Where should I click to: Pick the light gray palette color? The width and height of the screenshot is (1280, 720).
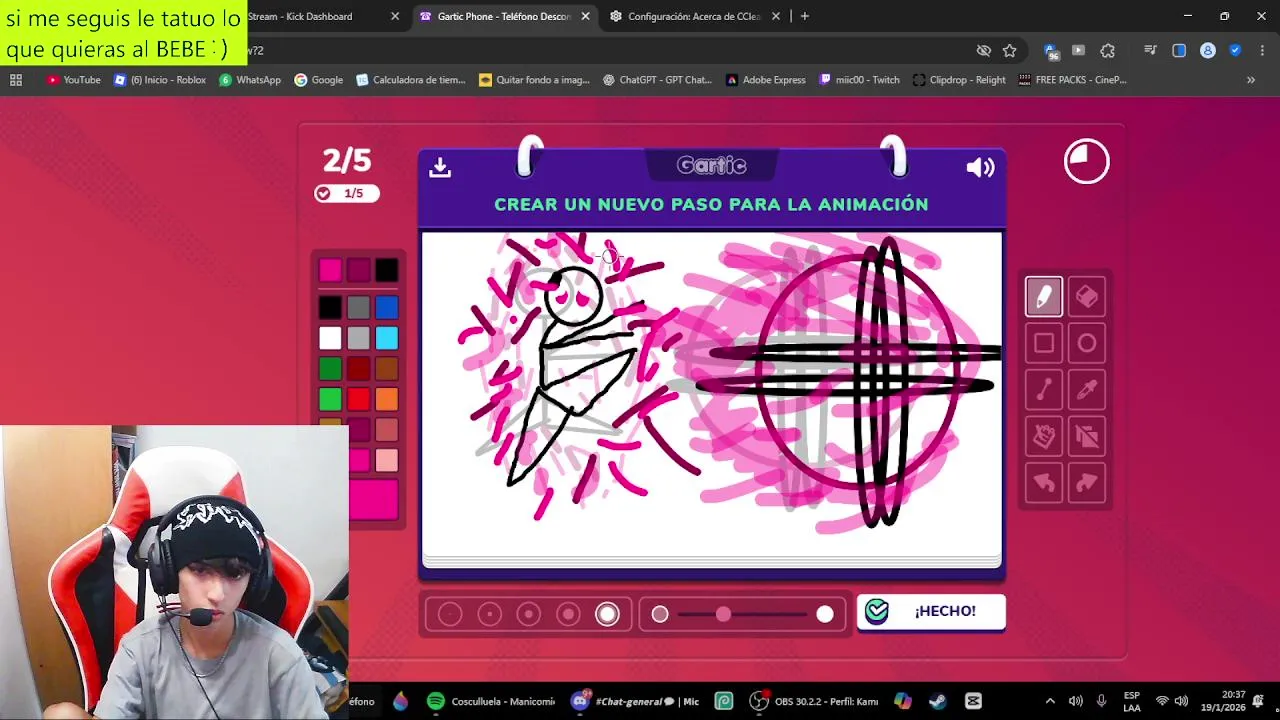coord(359,338)
